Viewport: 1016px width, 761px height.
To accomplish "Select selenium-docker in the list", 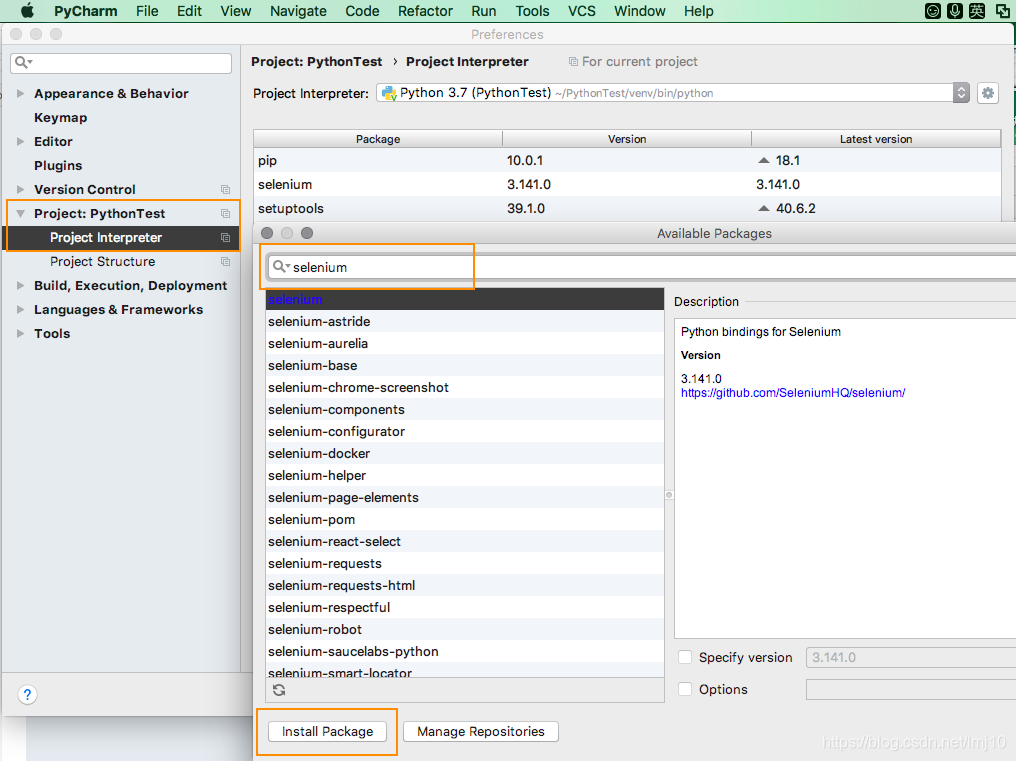I will tap(465, 454).
